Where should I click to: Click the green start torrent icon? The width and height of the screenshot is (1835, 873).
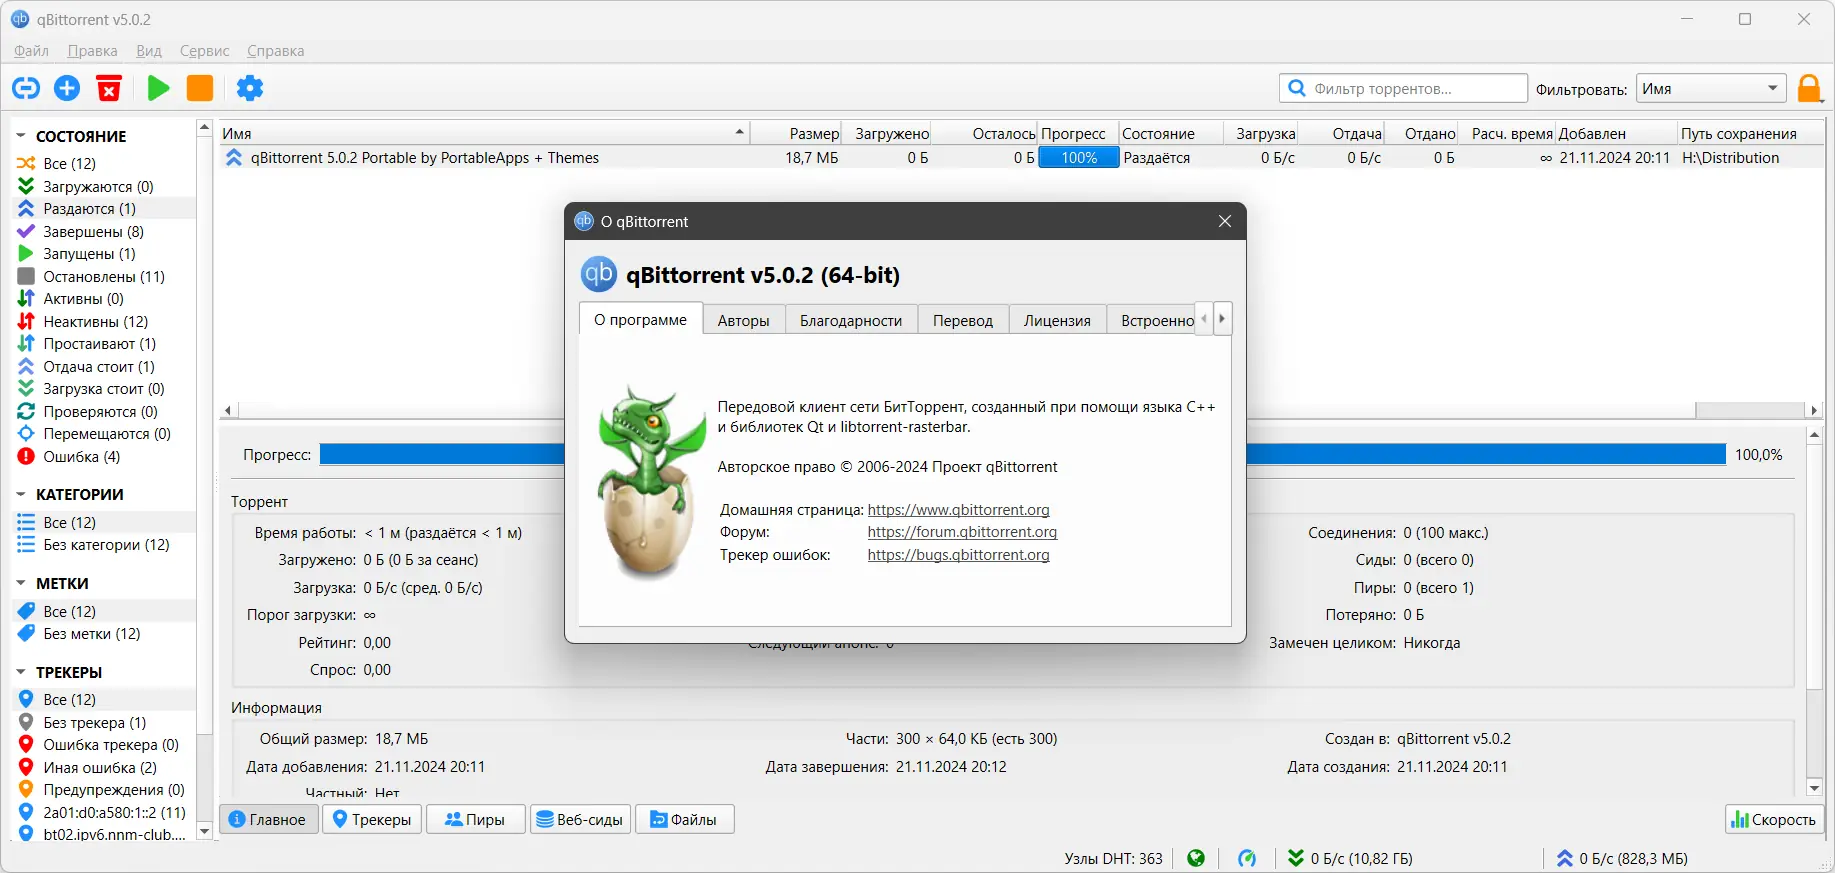point(158,88)
